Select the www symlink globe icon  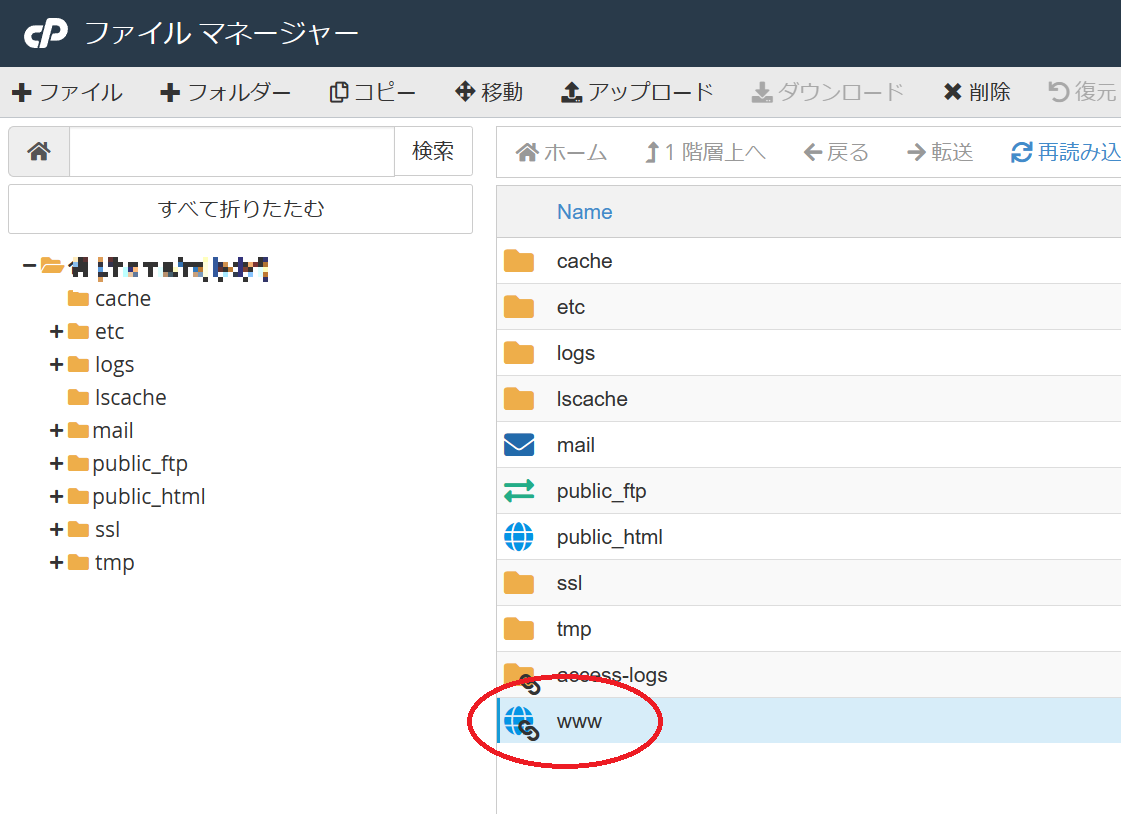tap(520, 722)
